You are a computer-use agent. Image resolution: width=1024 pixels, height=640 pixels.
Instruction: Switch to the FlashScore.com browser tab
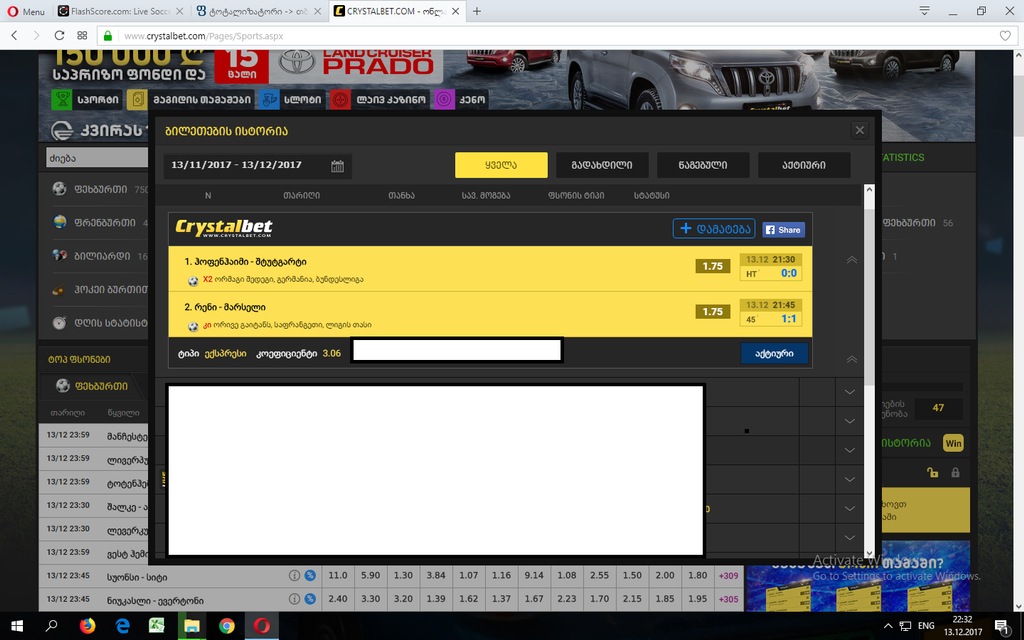tap(119, 11)
